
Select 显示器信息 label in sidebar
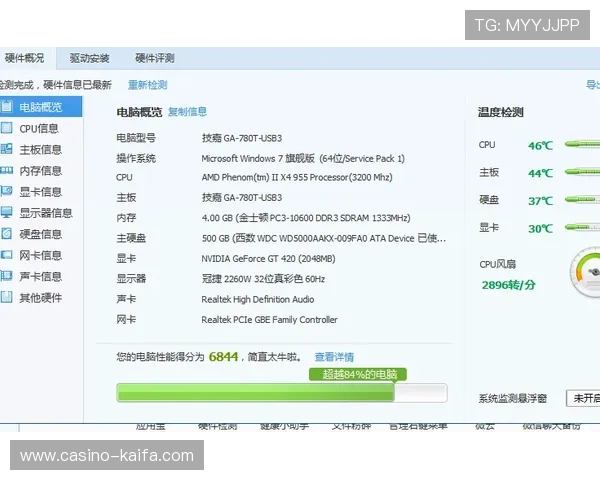coord(46,213)
